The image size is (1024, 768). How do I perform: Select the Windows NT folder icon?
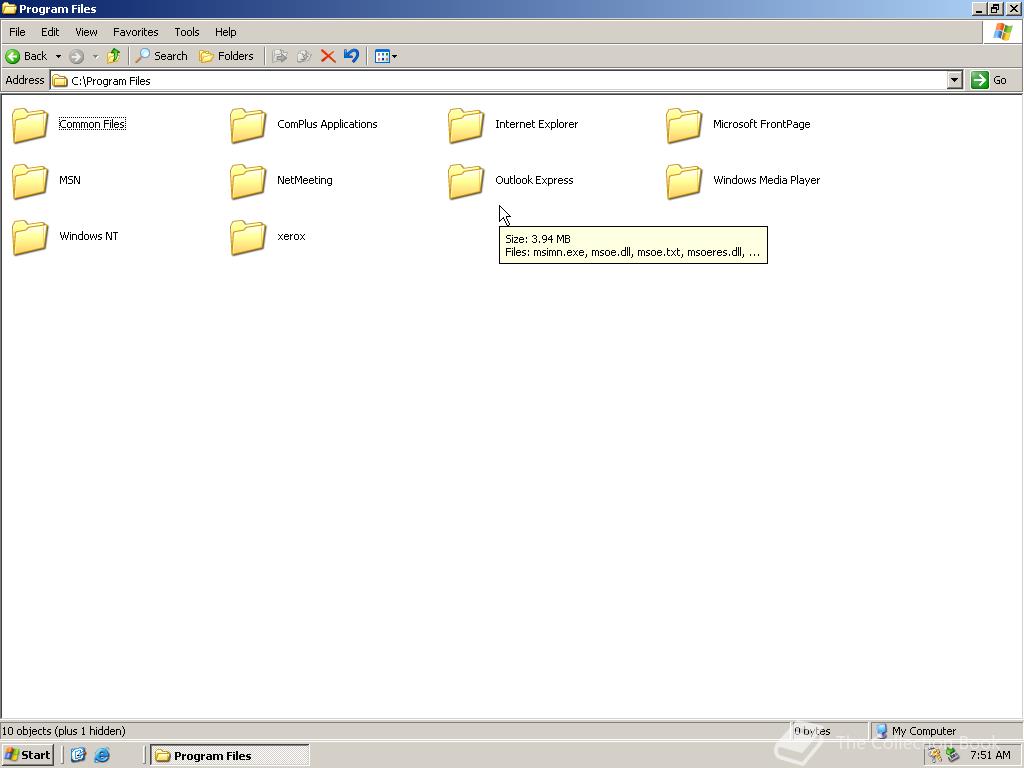point(30,236)
